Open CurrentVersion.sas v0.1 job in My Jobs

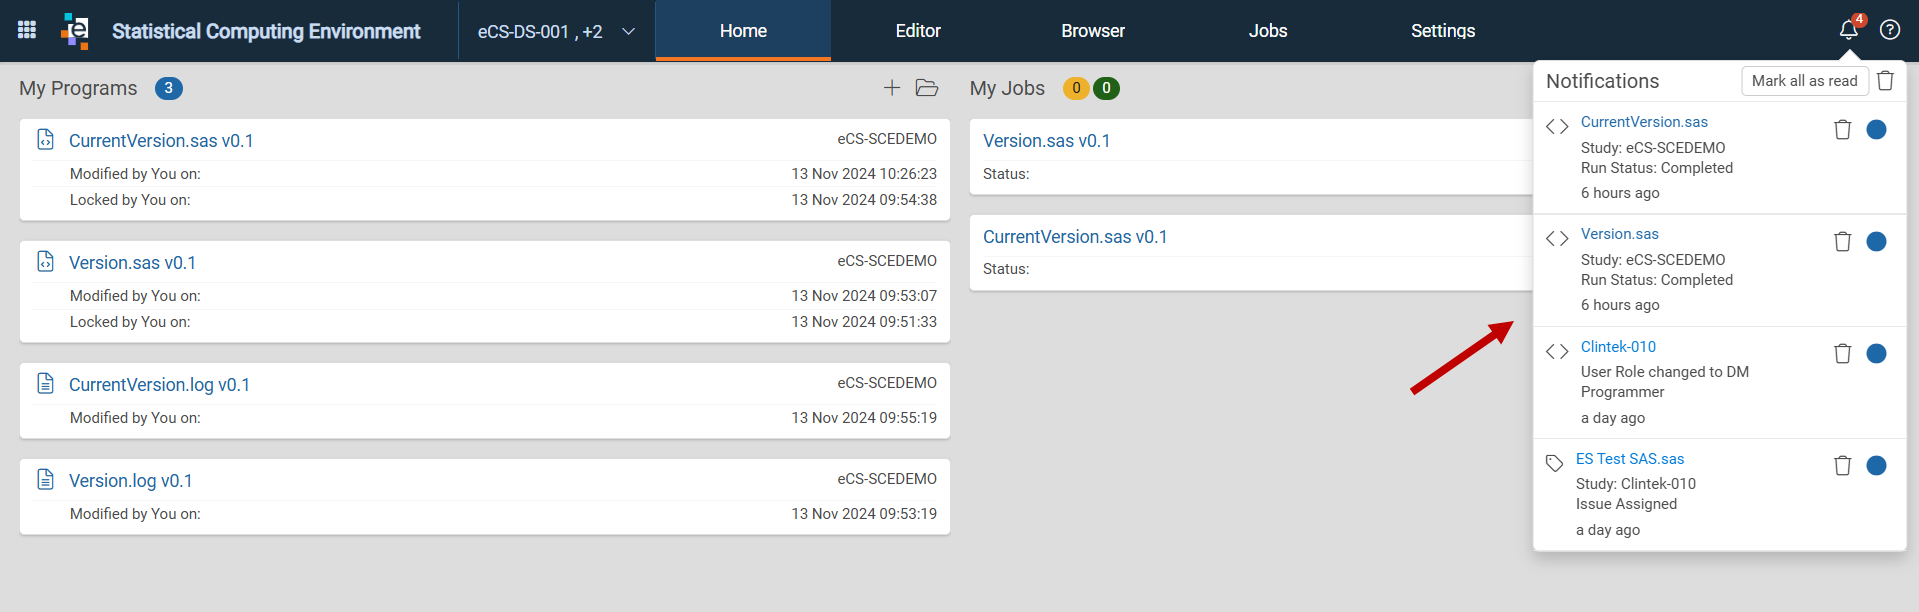pyautogui.click(x=1075, y=237)
